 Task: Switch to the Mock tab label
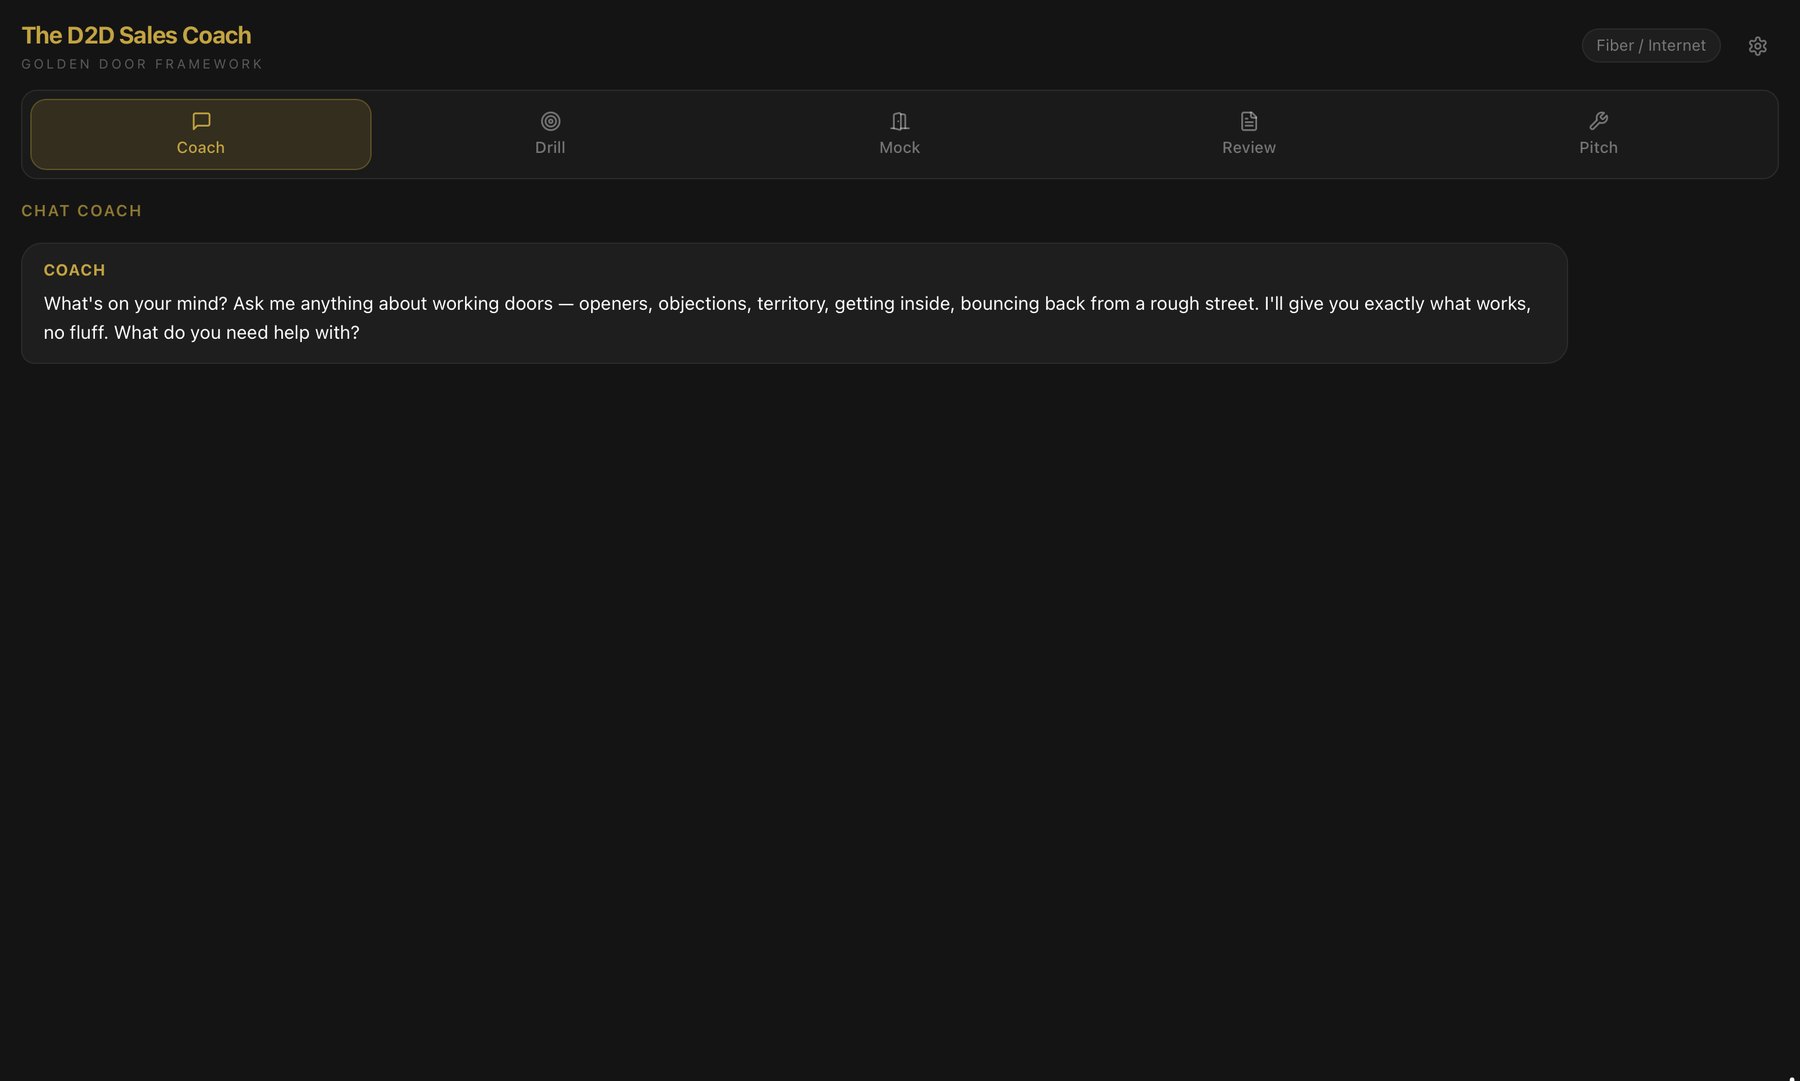899,147
